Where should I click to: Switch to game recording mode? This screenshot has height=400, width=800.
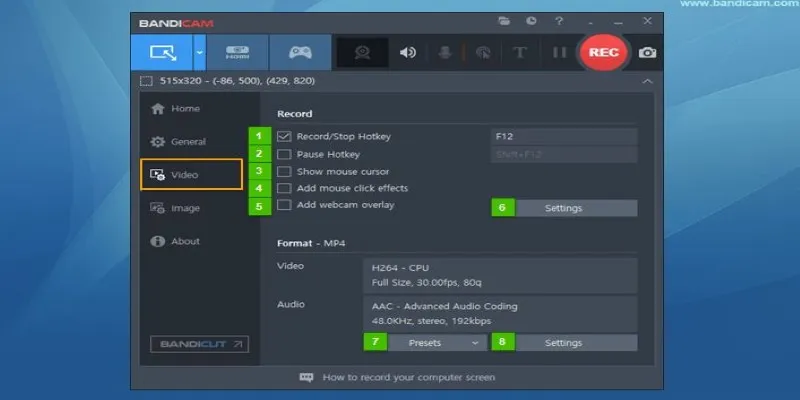click(300, 53)
